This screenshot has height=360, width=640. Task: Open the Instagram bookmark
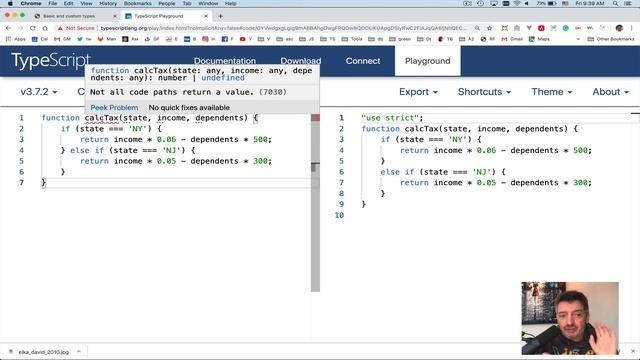click(209, 39)
